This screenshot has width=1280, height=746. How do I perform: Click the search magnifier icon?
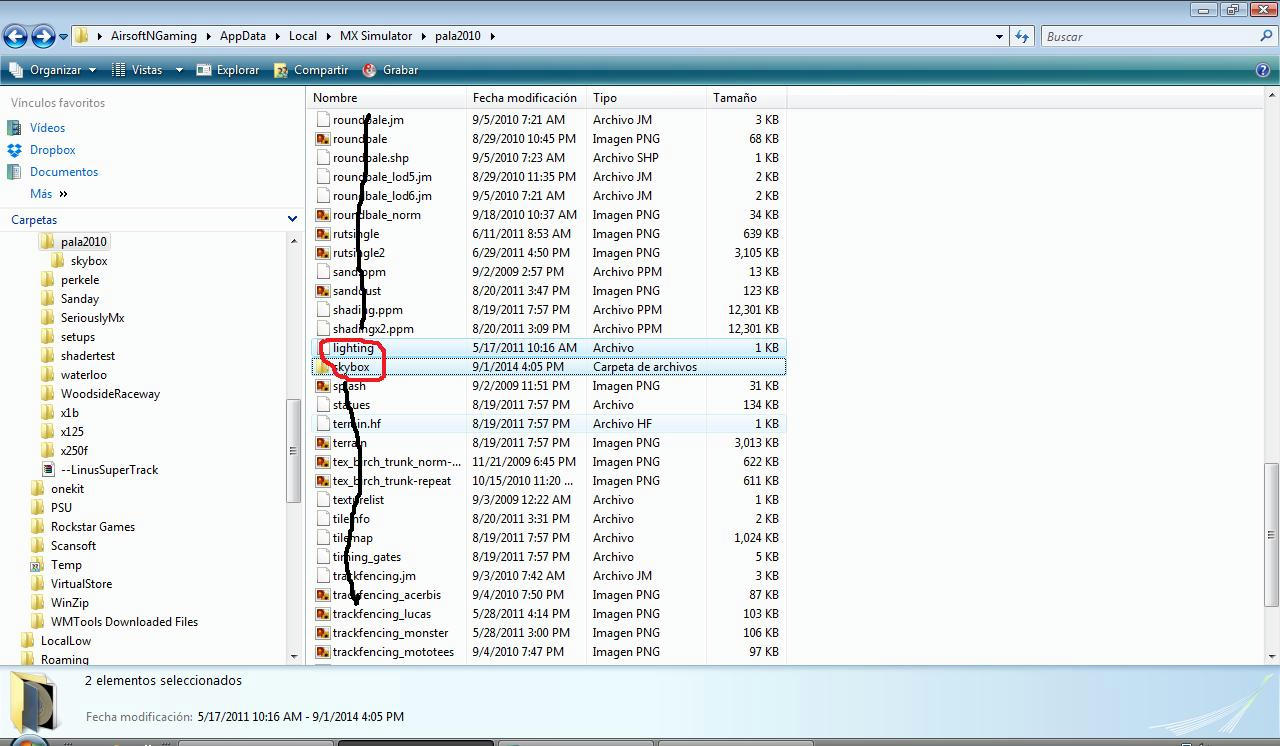click(x=1267, y=36)
